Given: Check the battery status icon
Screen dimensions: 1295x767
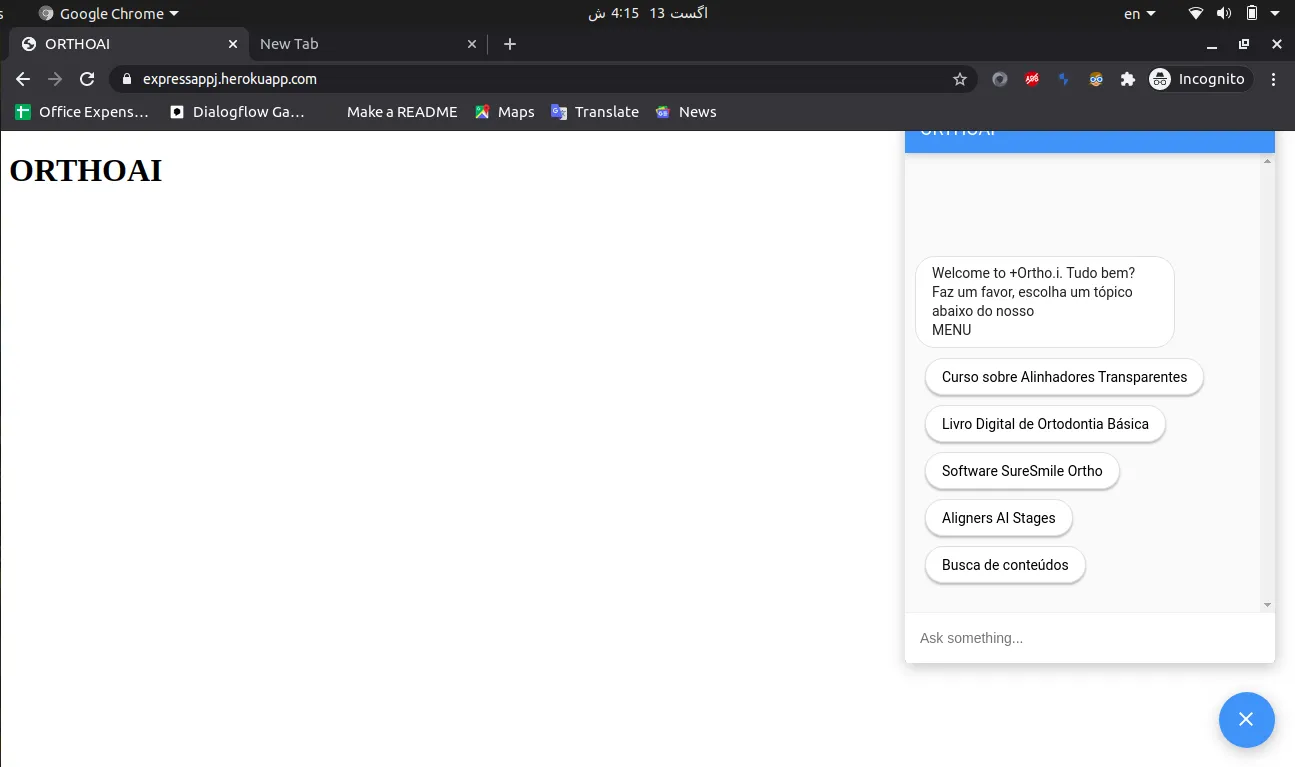Looking at the screenshot, I should point(1251,13).
